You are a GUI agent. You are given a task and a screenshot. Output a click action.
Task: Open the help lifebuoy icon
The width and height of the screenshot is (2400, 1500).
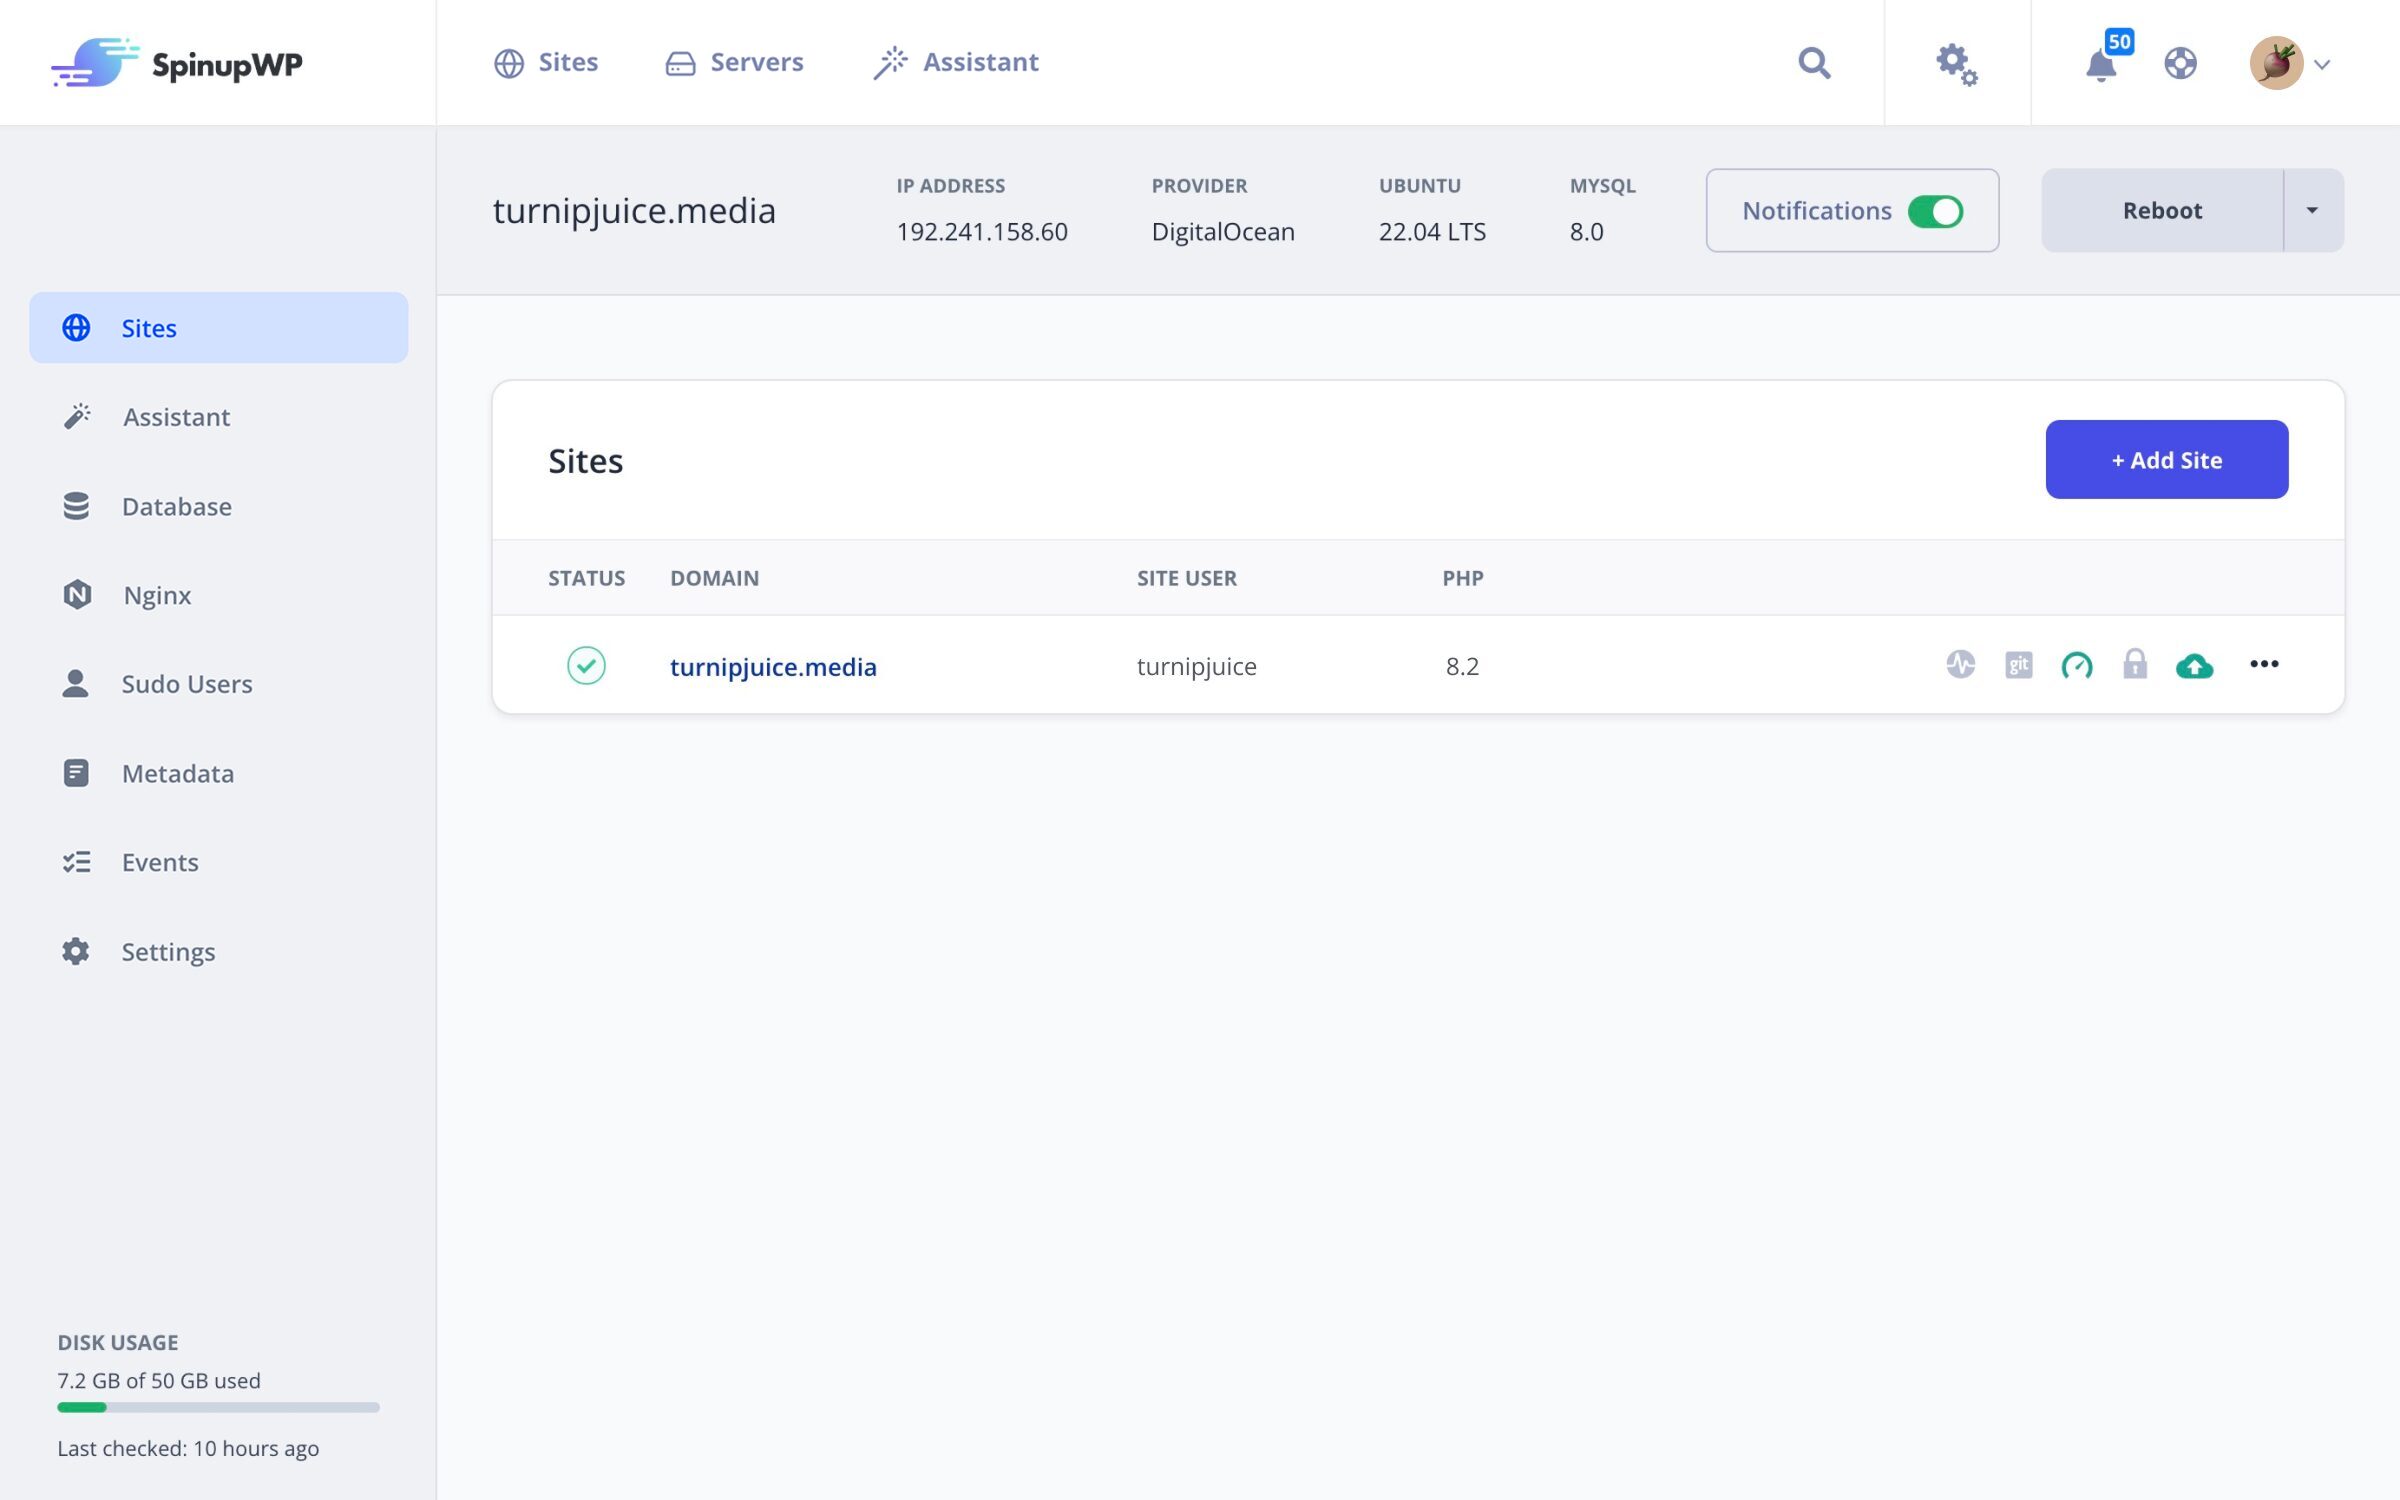click(x=2182, y=63)
